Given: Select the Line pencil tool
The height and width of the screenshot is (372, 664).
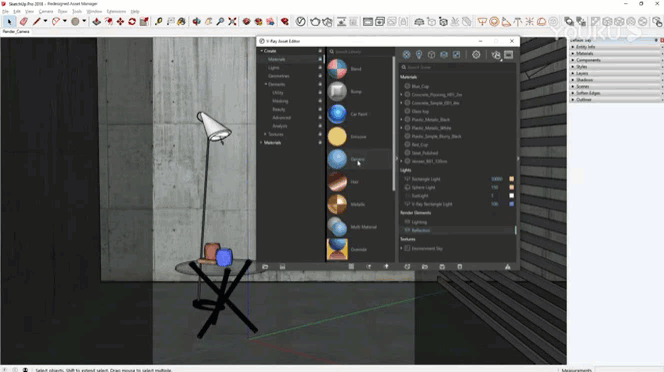Looking at the screenshot, I should [x=36, y=21].
